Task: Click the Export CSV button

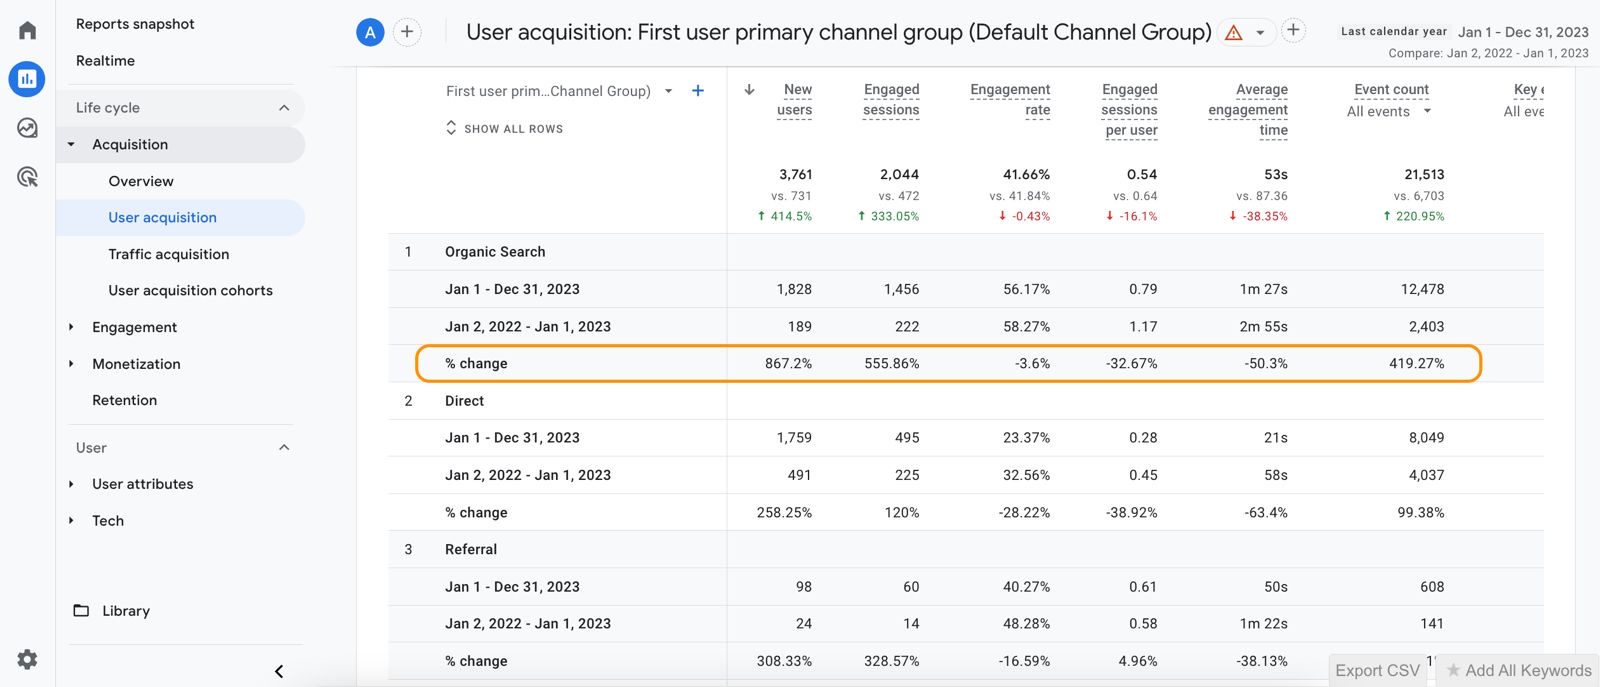Action: (1377, 670)
